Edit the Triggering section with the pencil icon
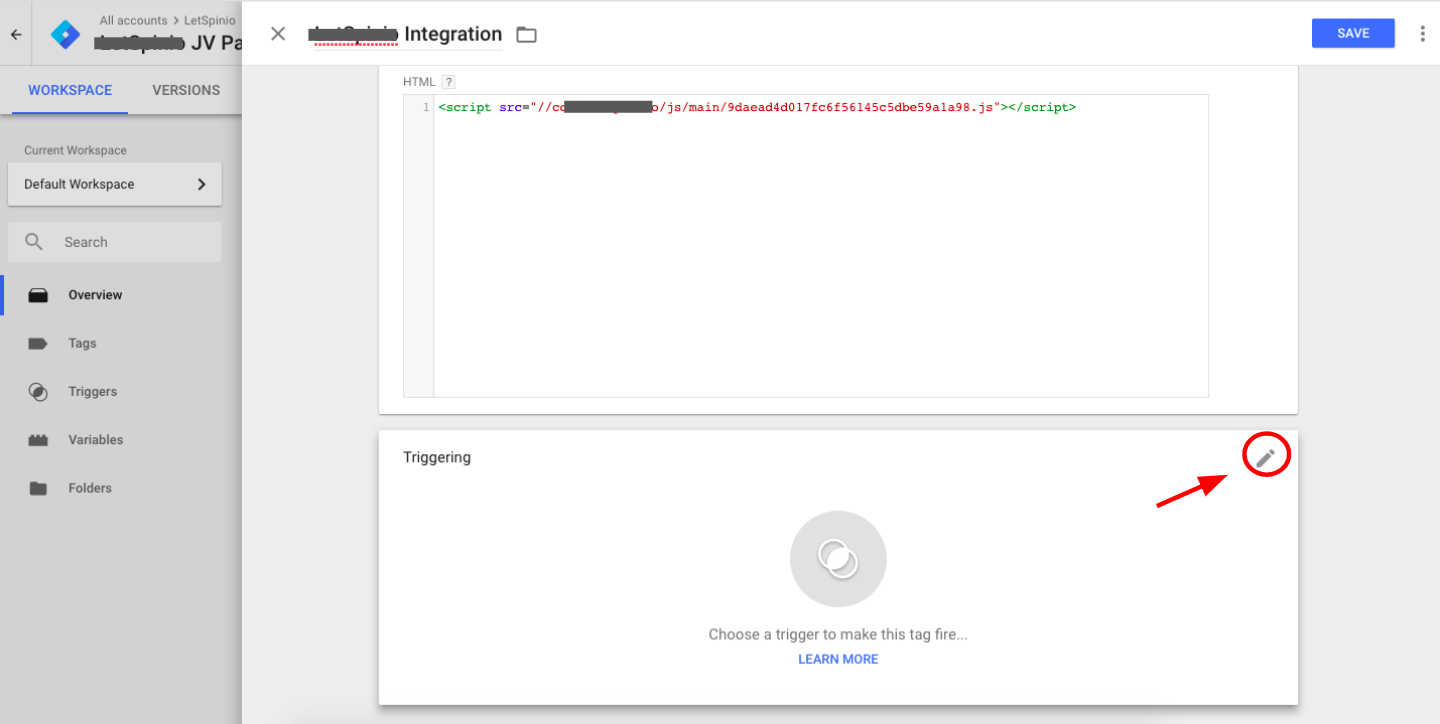Screen dimensions: 1440x724 tap(1266, 458)
